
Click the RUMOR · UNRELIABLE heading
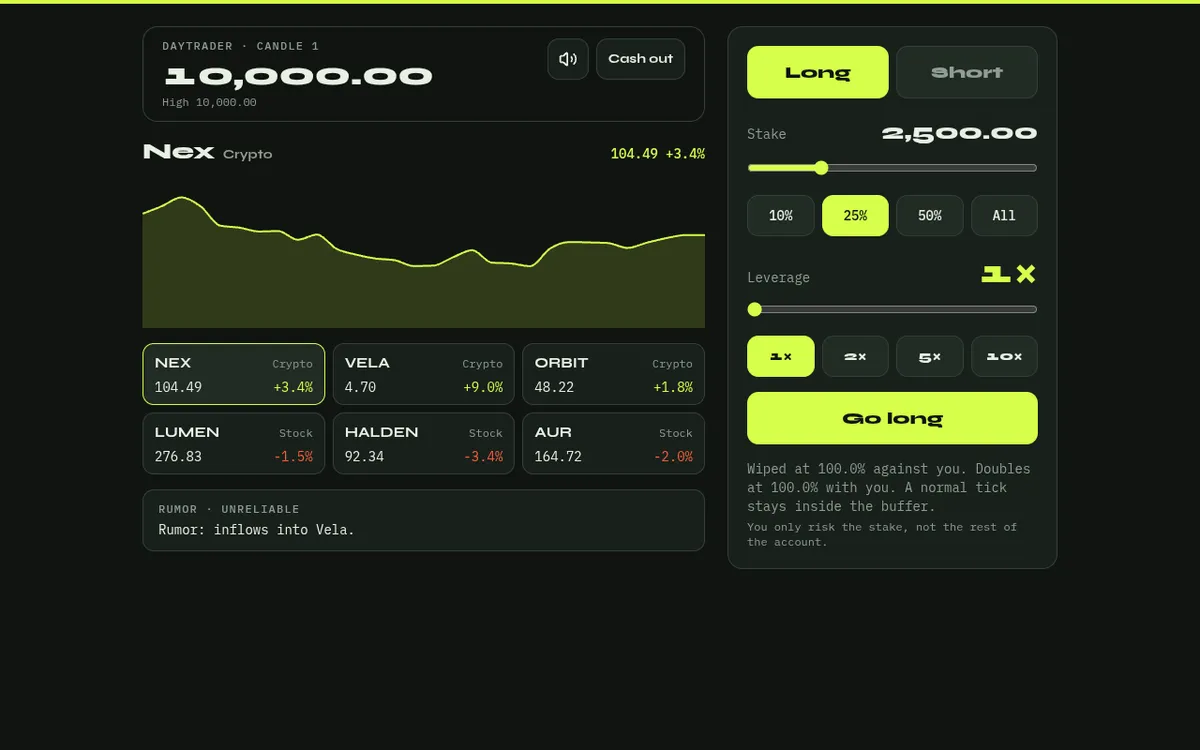[x=229, y=509]
